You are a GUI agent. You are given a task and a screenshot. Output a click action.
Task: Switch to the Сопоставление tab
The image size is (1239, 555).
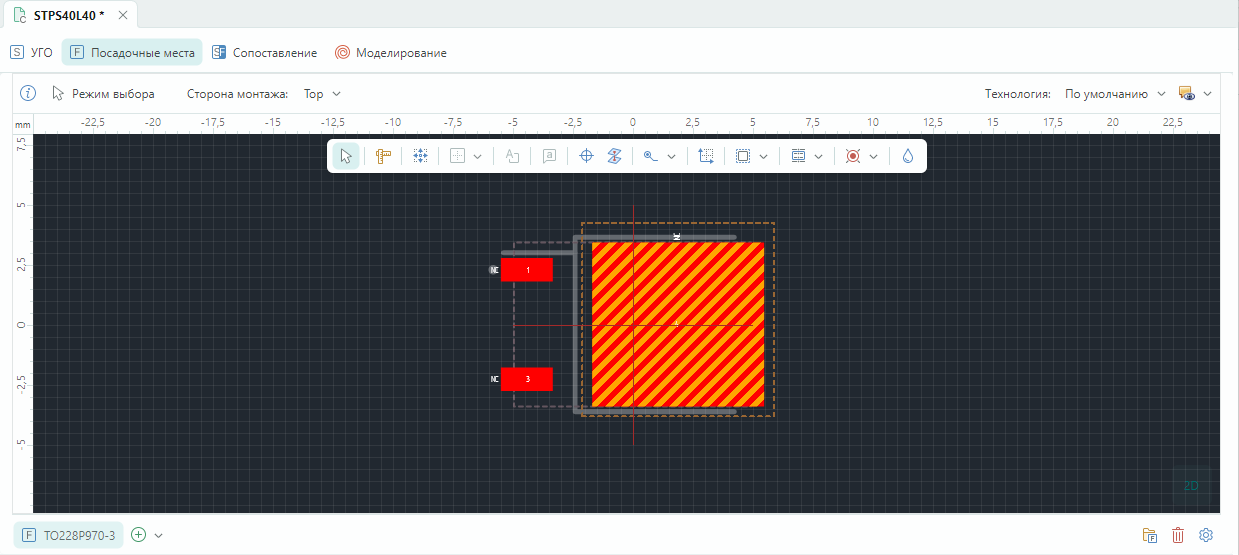point(264,53)
